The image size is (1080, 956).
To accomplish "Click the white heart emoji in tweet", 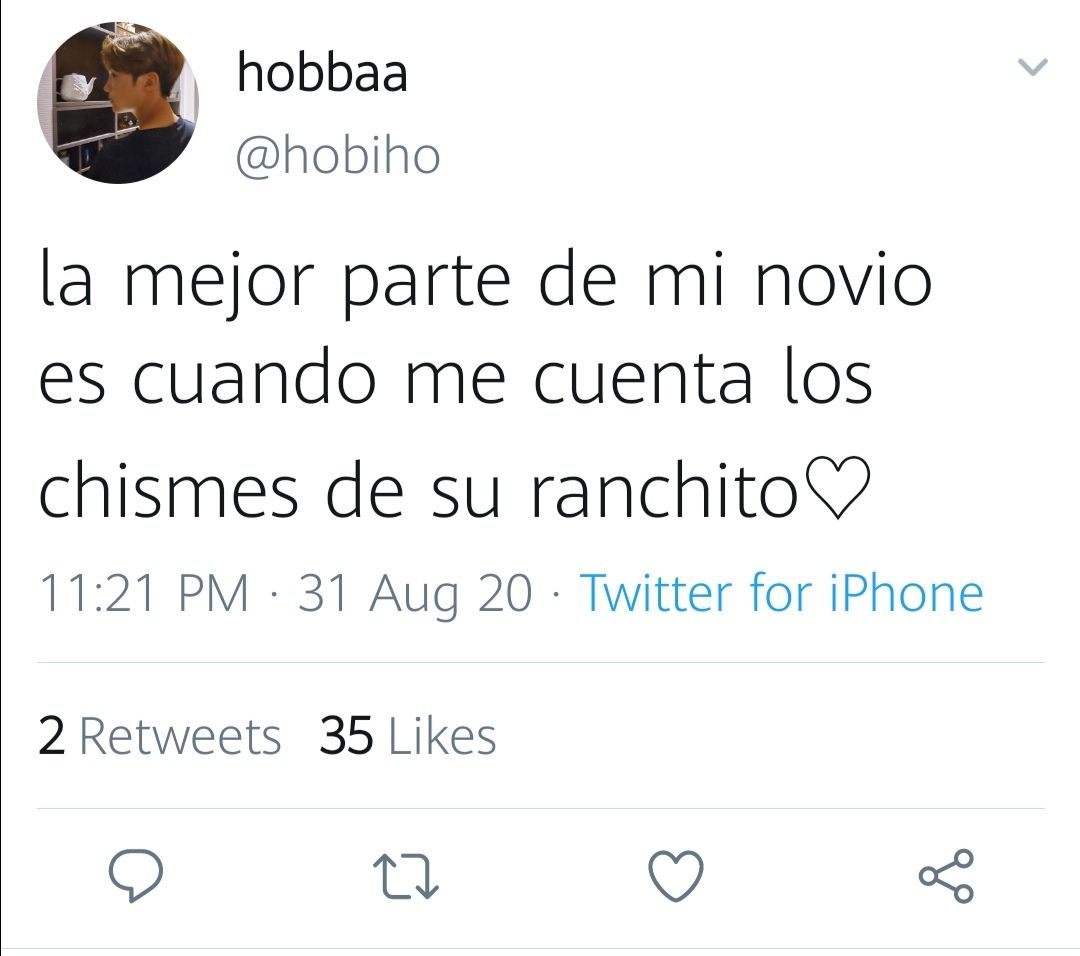I will tap(837, 488).
